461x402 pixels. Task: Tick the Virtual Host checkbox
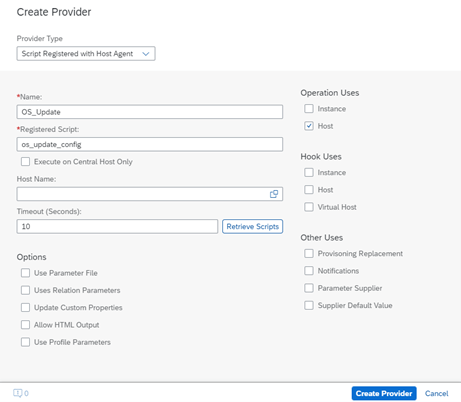[x=309, y=207]
